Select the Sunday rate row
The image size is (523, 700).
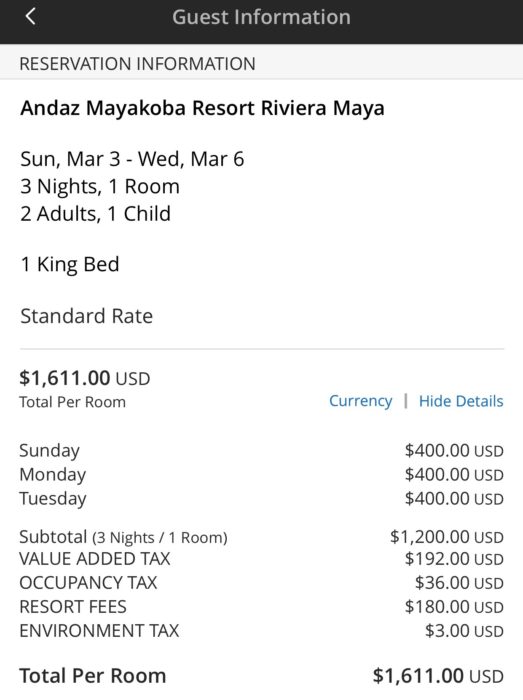click(262, 450)
